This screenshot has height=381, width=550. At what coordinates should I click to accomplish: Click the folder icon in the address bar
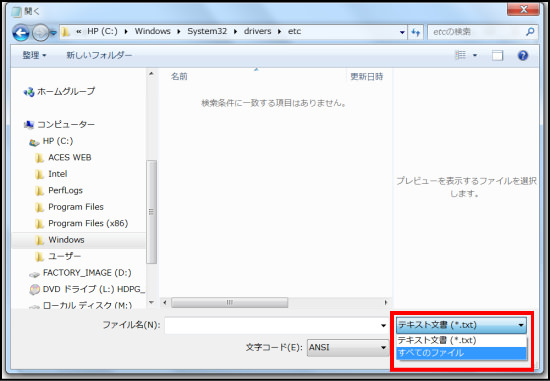tap(65, 32)
